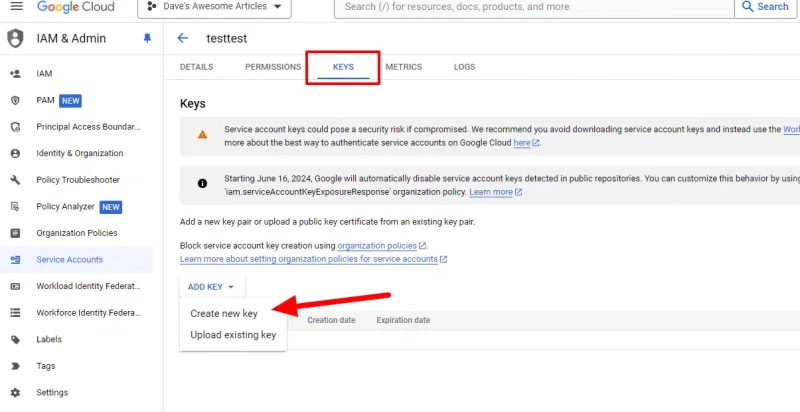This screenshot has width=800, height=412.
Task: Click the Creation date column header
Action: 331,320
